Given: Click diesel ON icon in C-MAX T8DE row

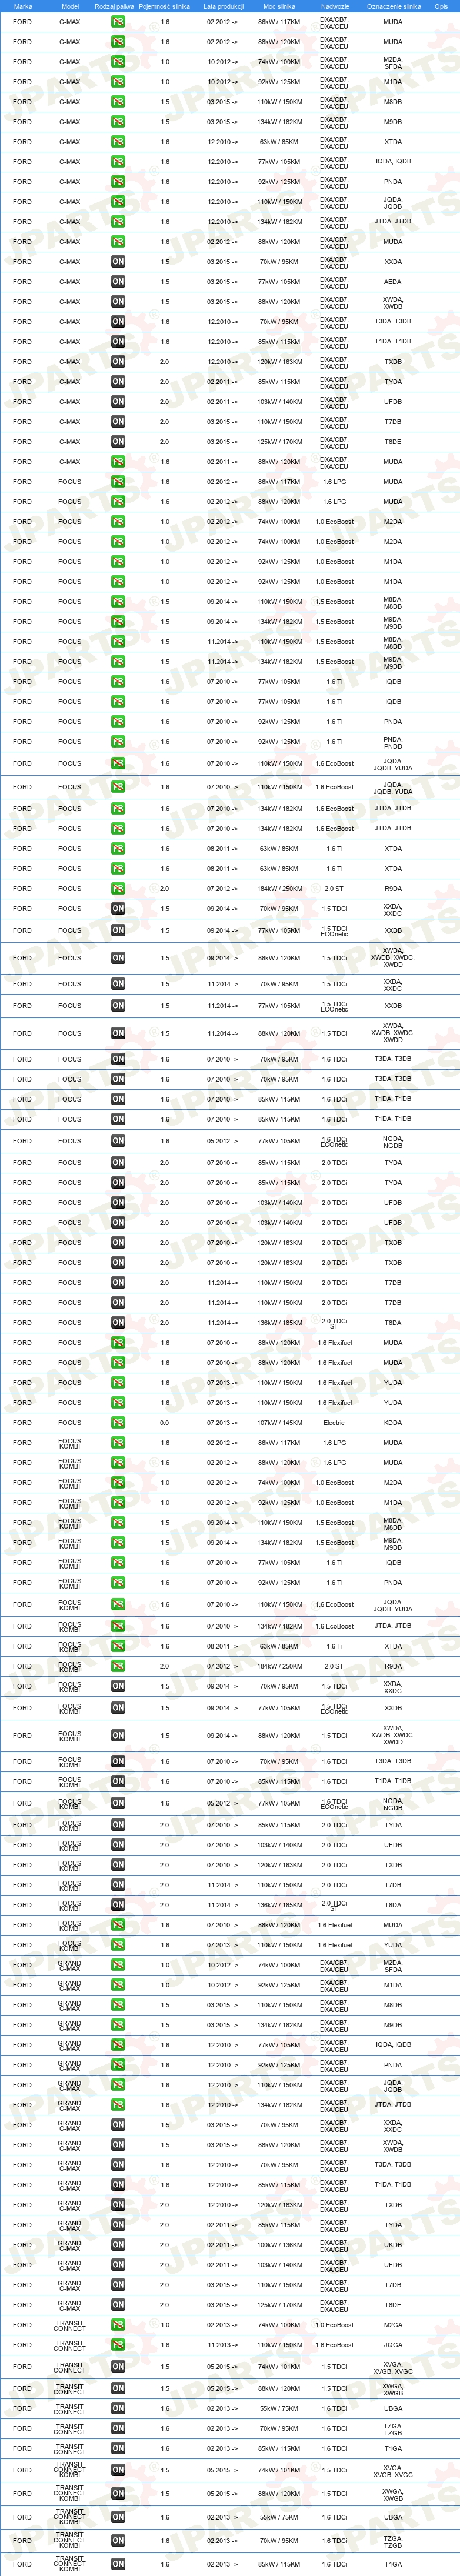Looking at the screenshot, I should click(118, 441).
